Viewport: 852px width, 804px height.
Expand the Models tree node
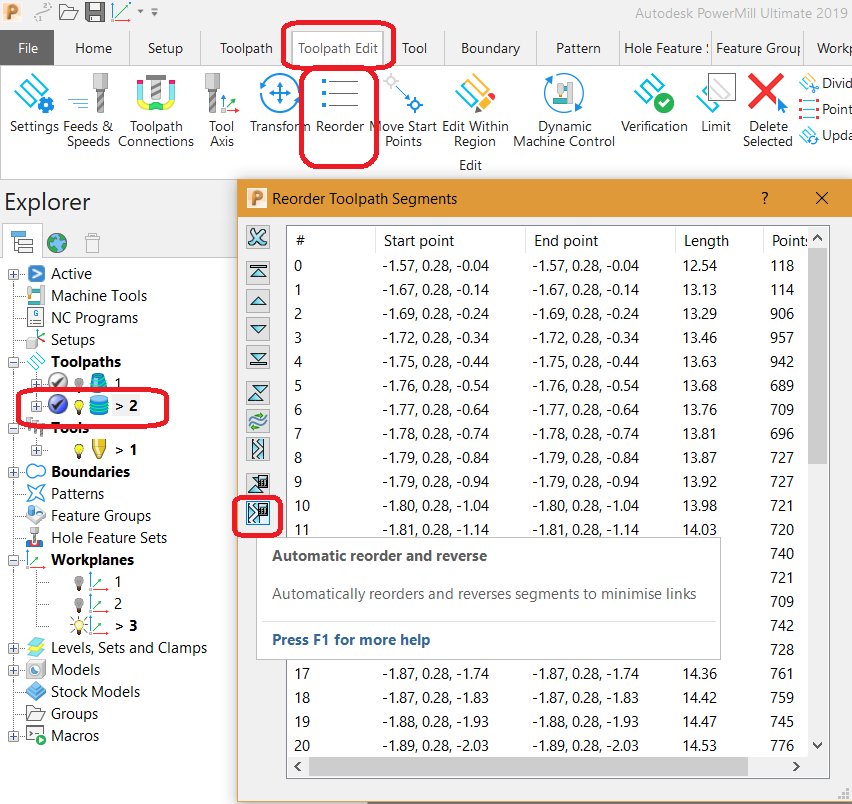[x=14, y=669]
